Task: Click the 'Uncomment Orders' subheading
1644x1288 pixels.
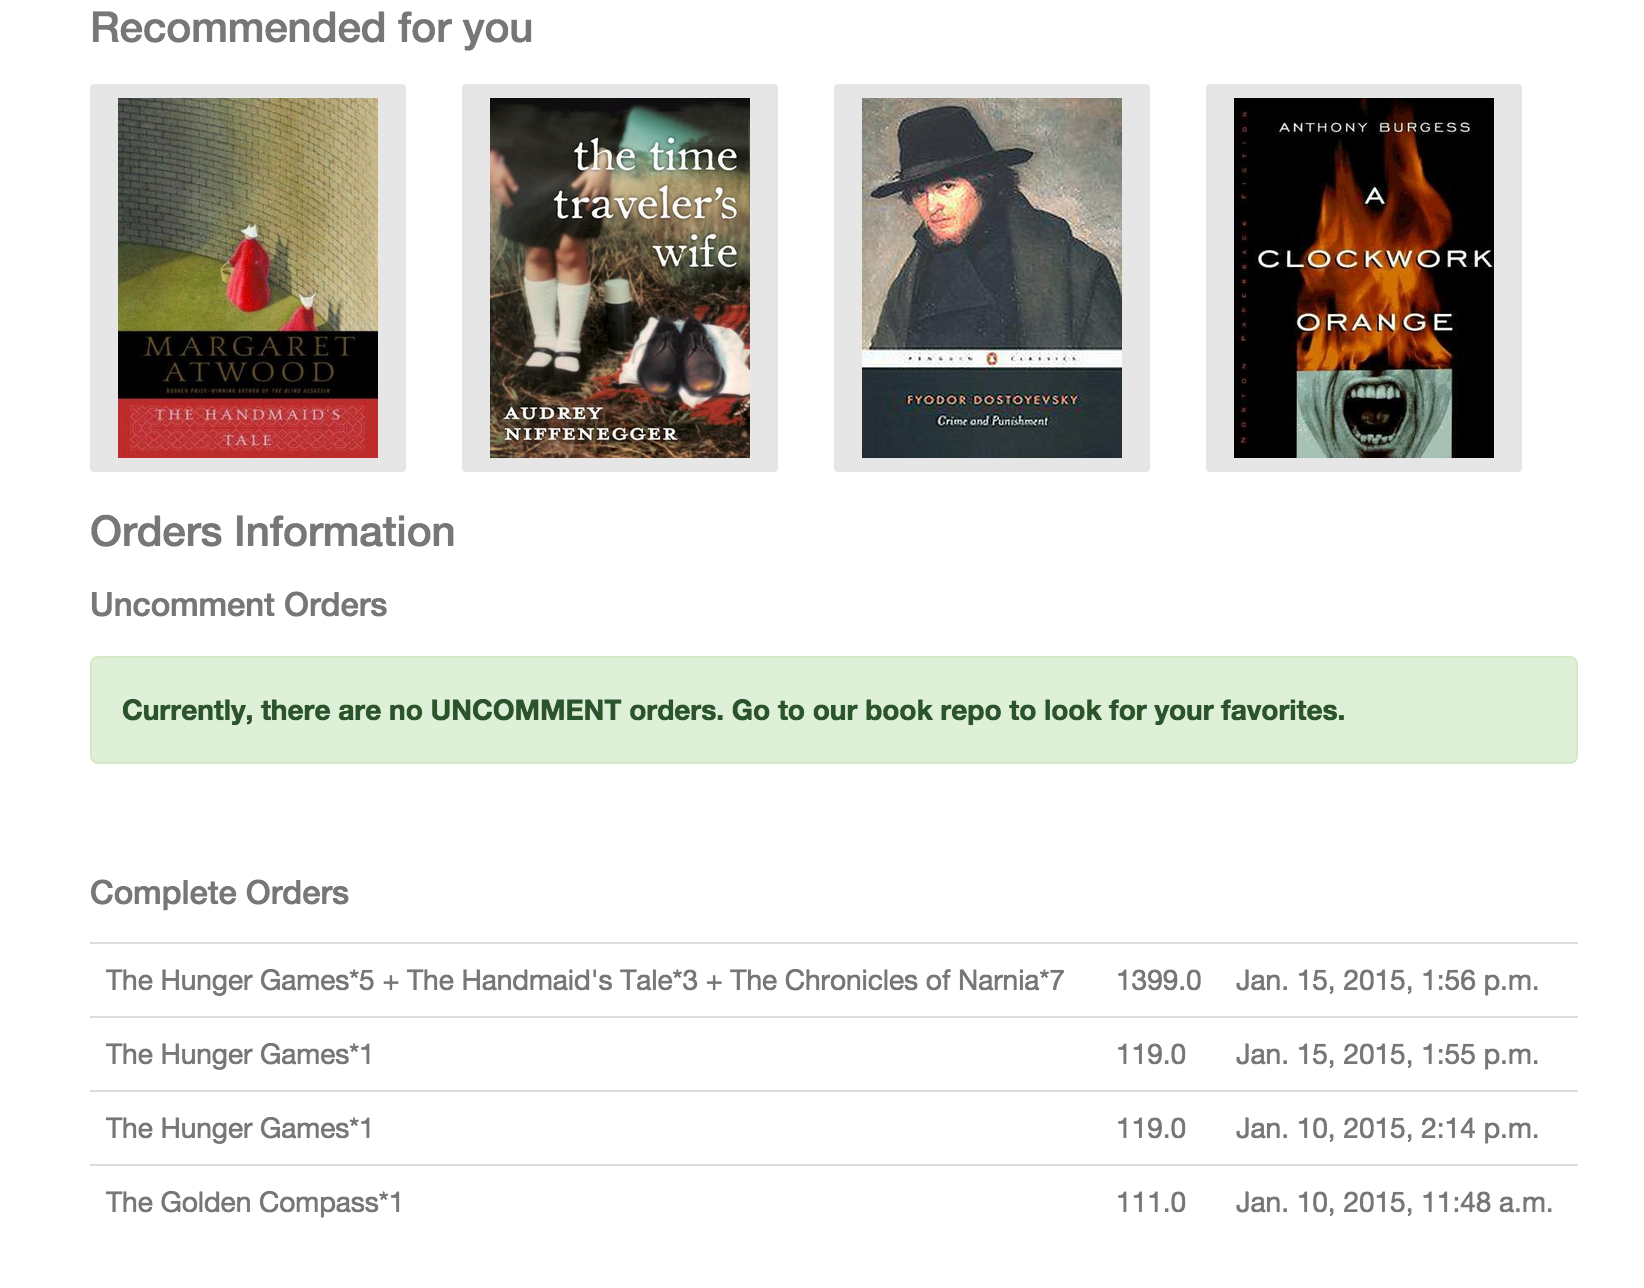Action: (238, 605)
